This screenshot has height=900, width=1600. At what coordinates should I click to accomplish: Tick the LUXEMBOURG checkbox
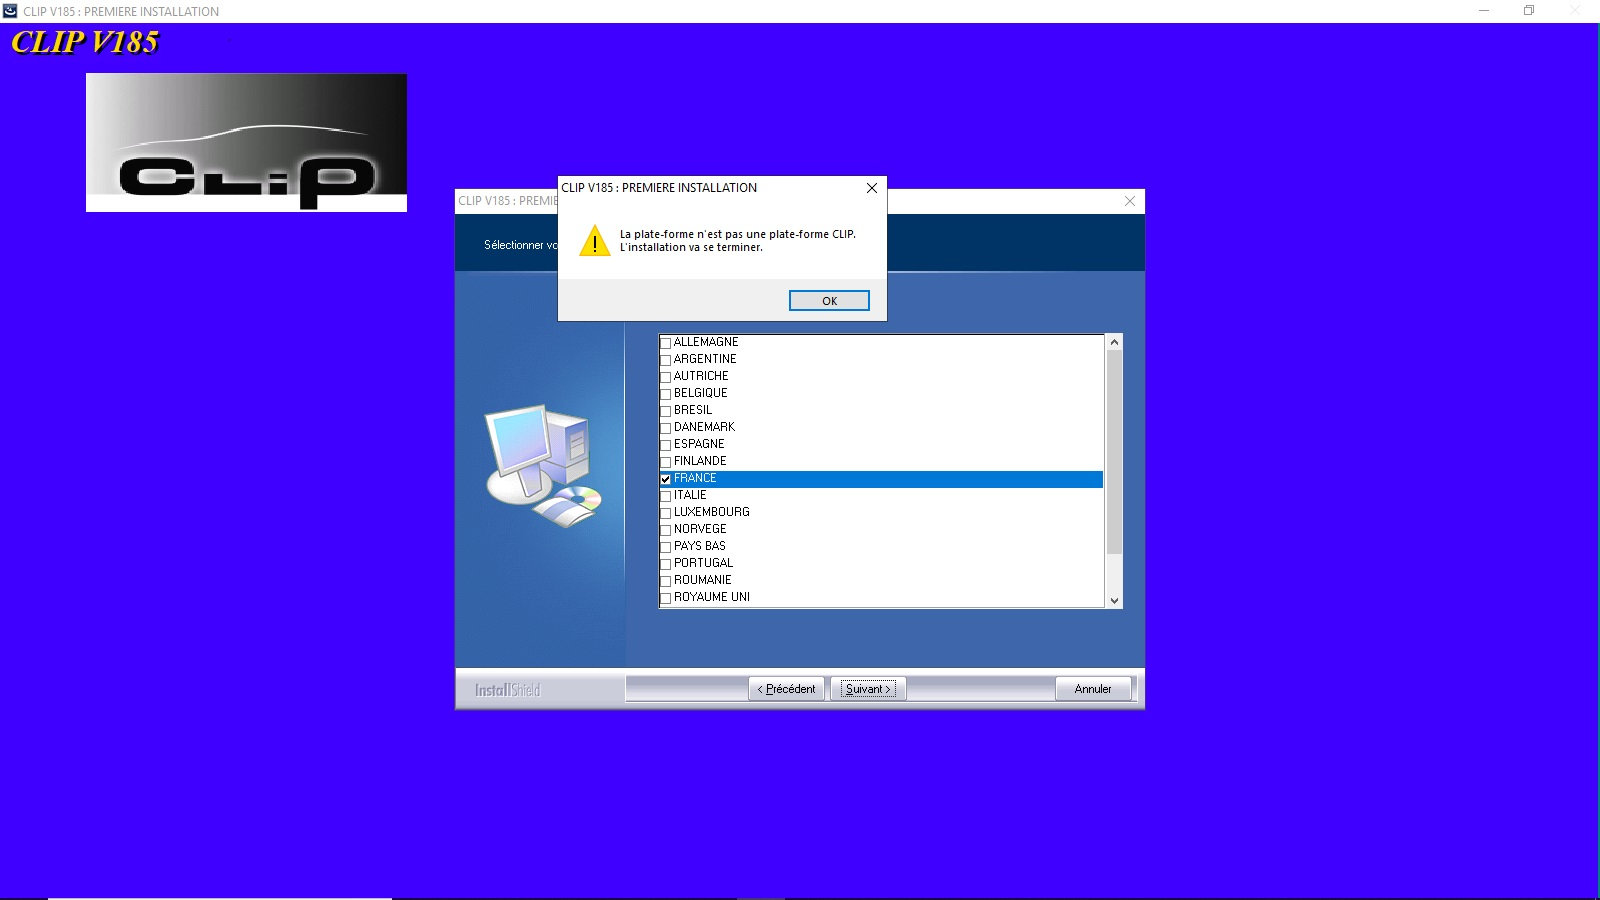click(x=666, y=513)
